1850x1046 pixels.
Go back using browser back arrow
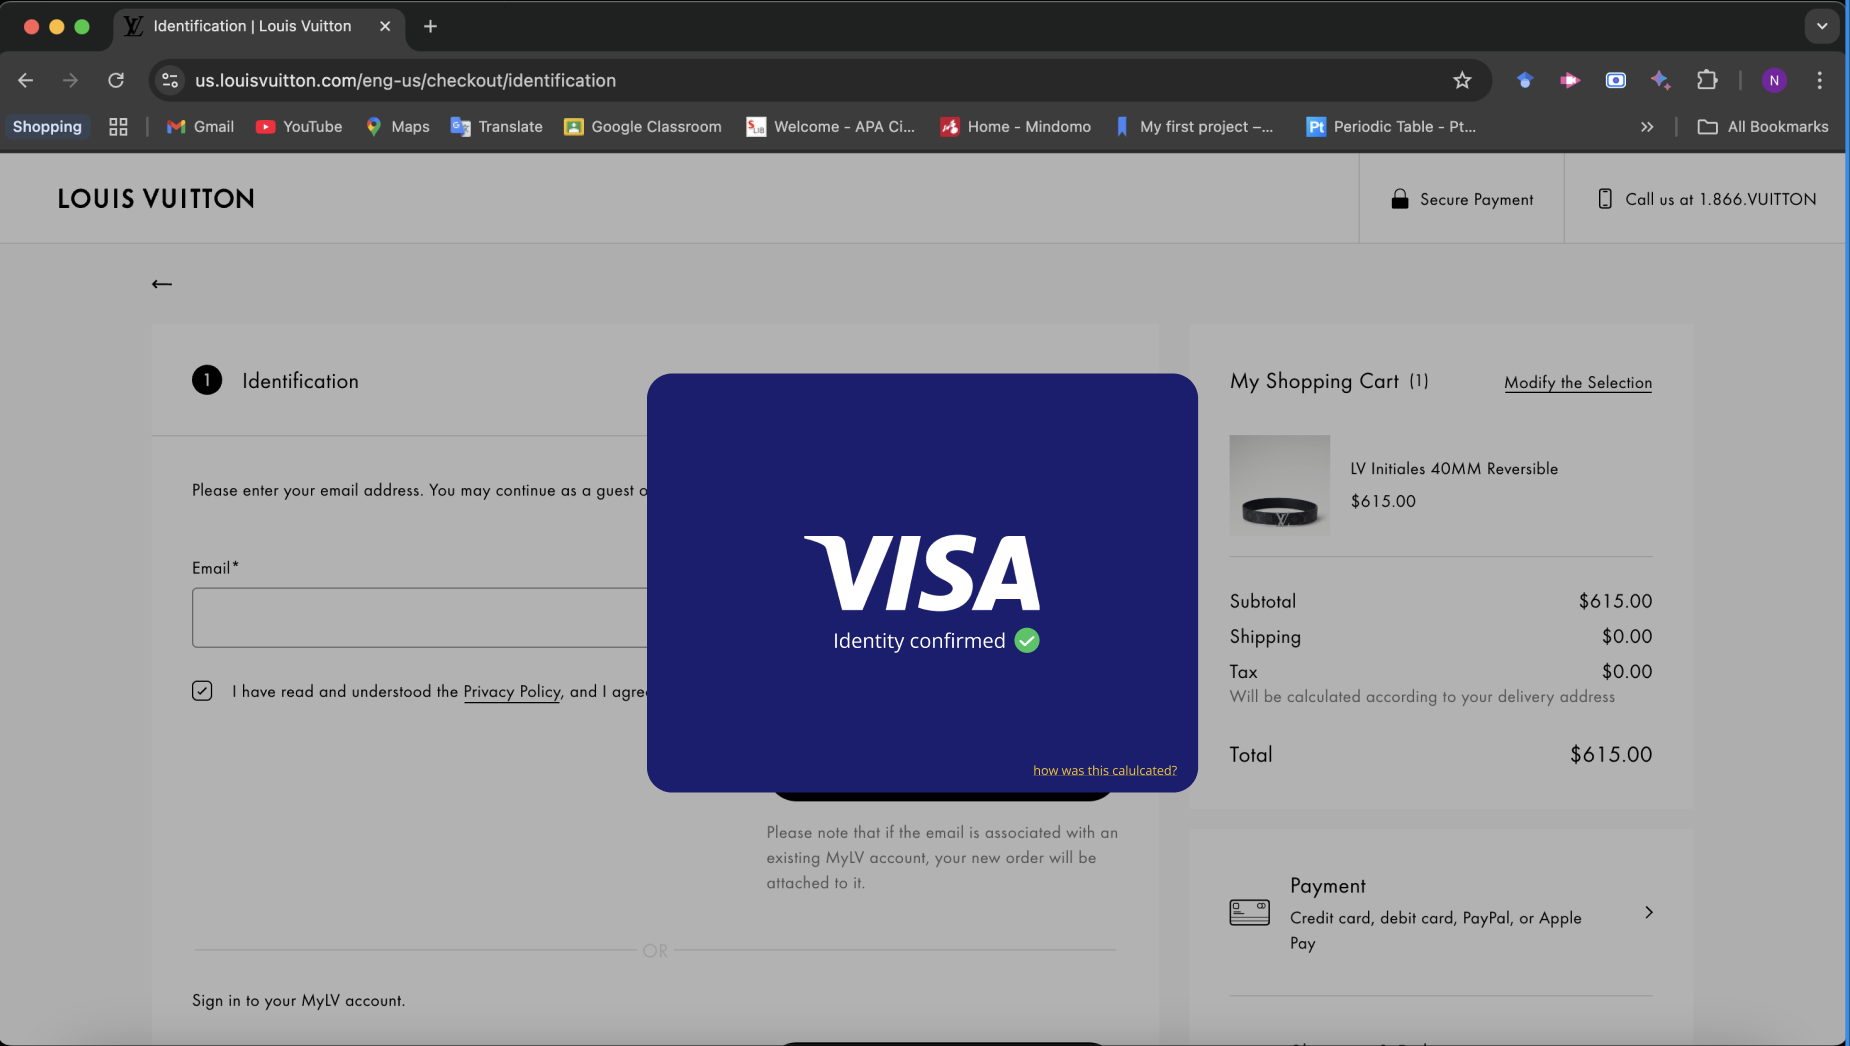click(26, 80)
